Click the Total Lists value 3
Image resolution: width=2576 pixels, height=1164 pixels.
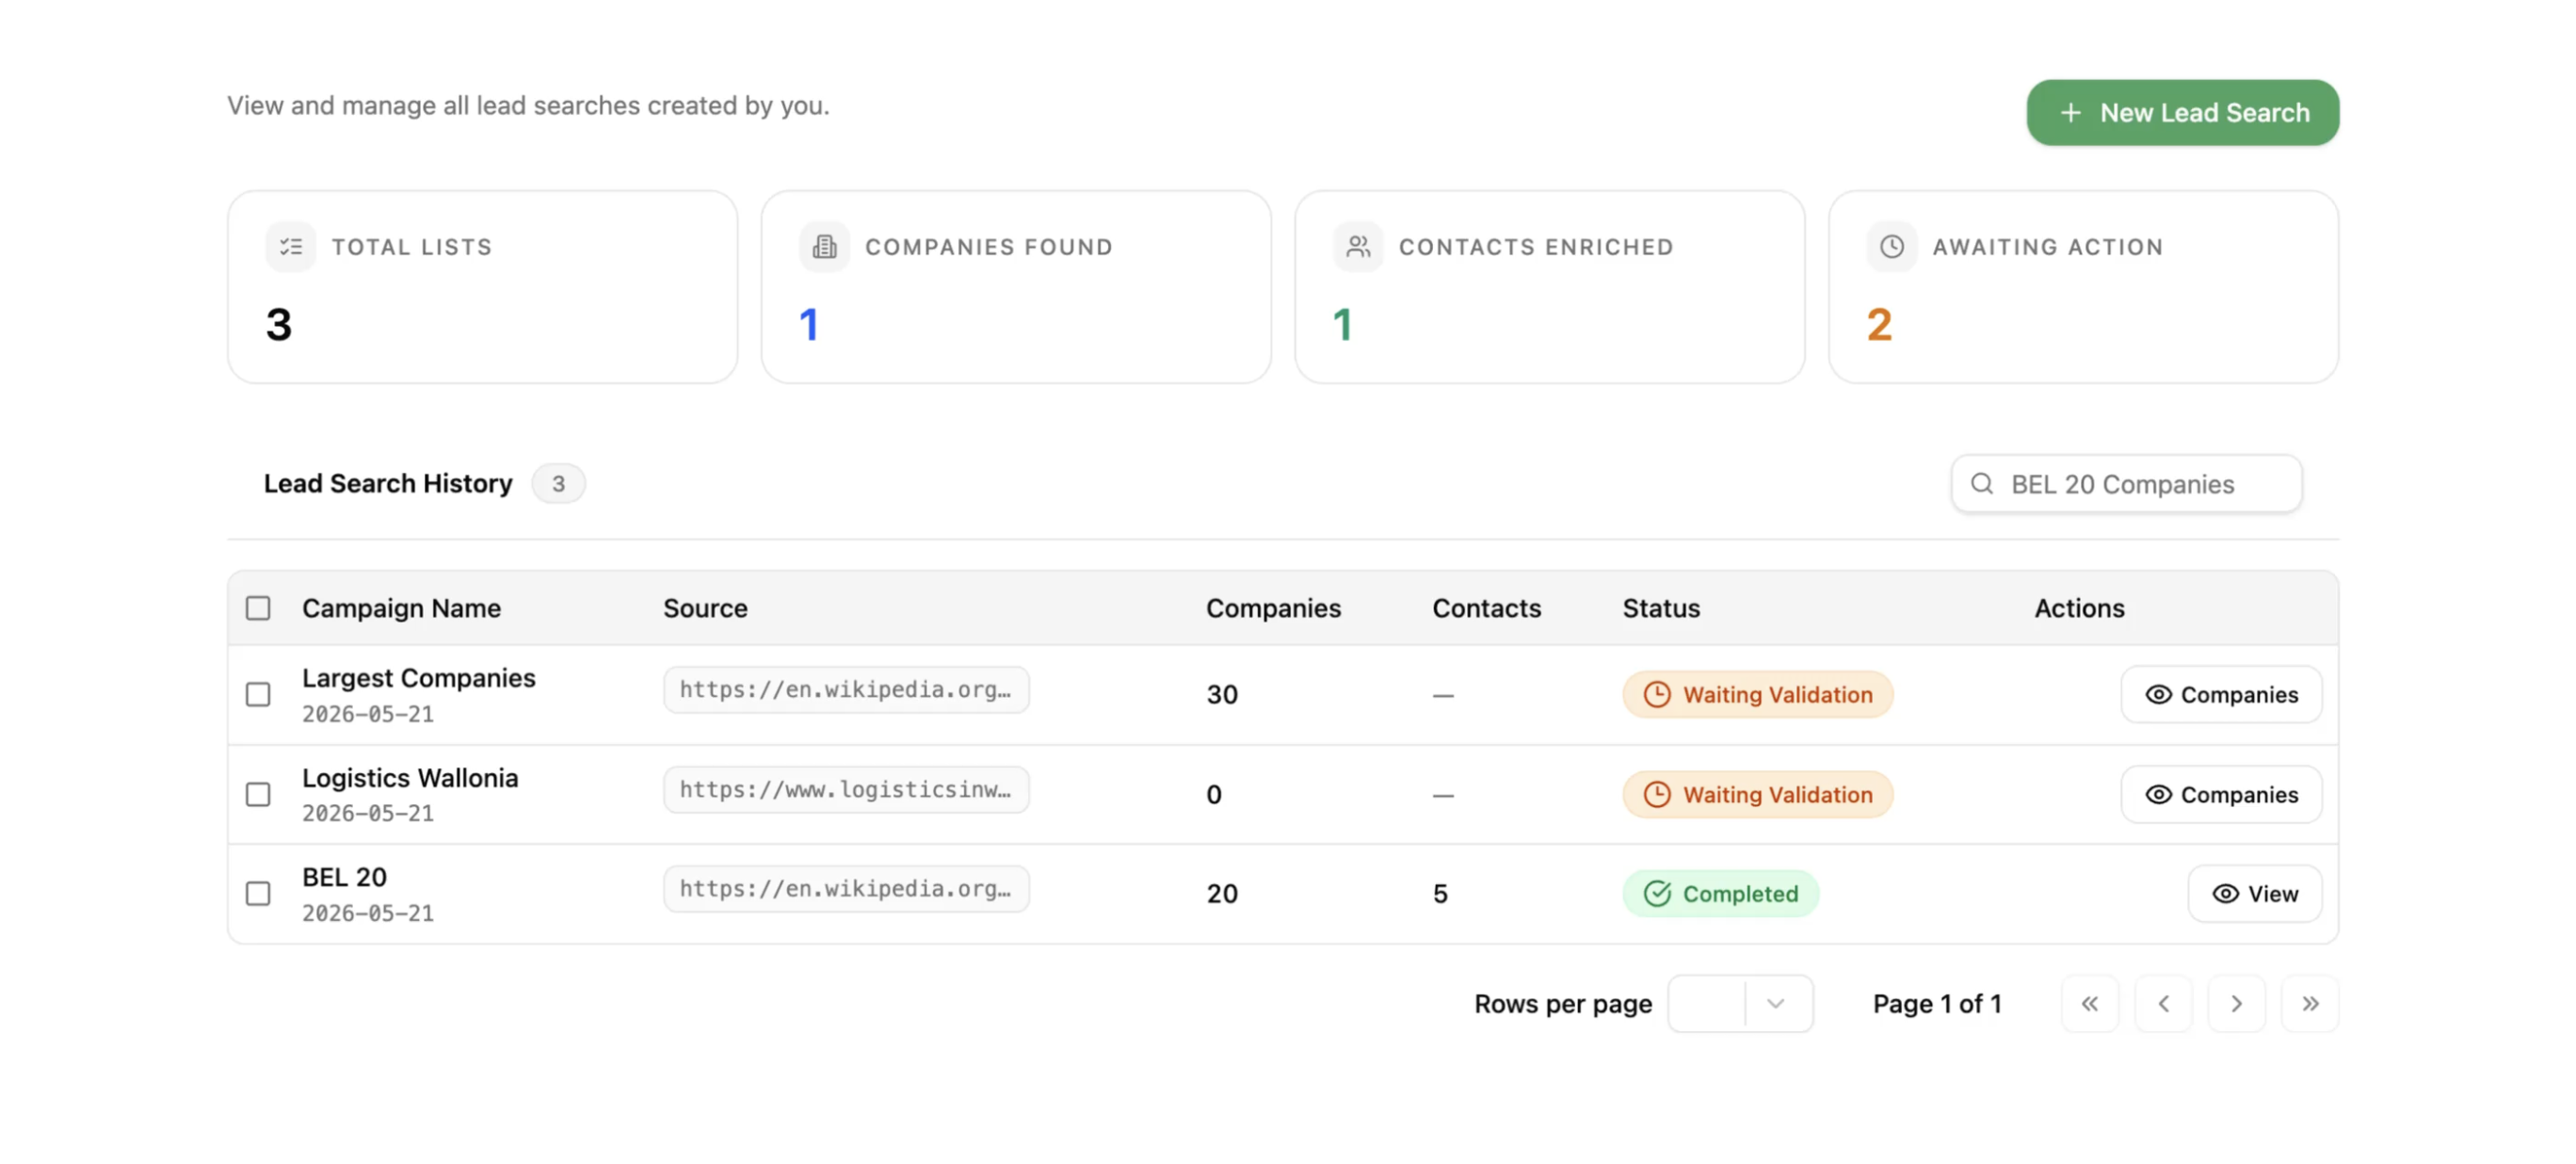click(279, 325)
